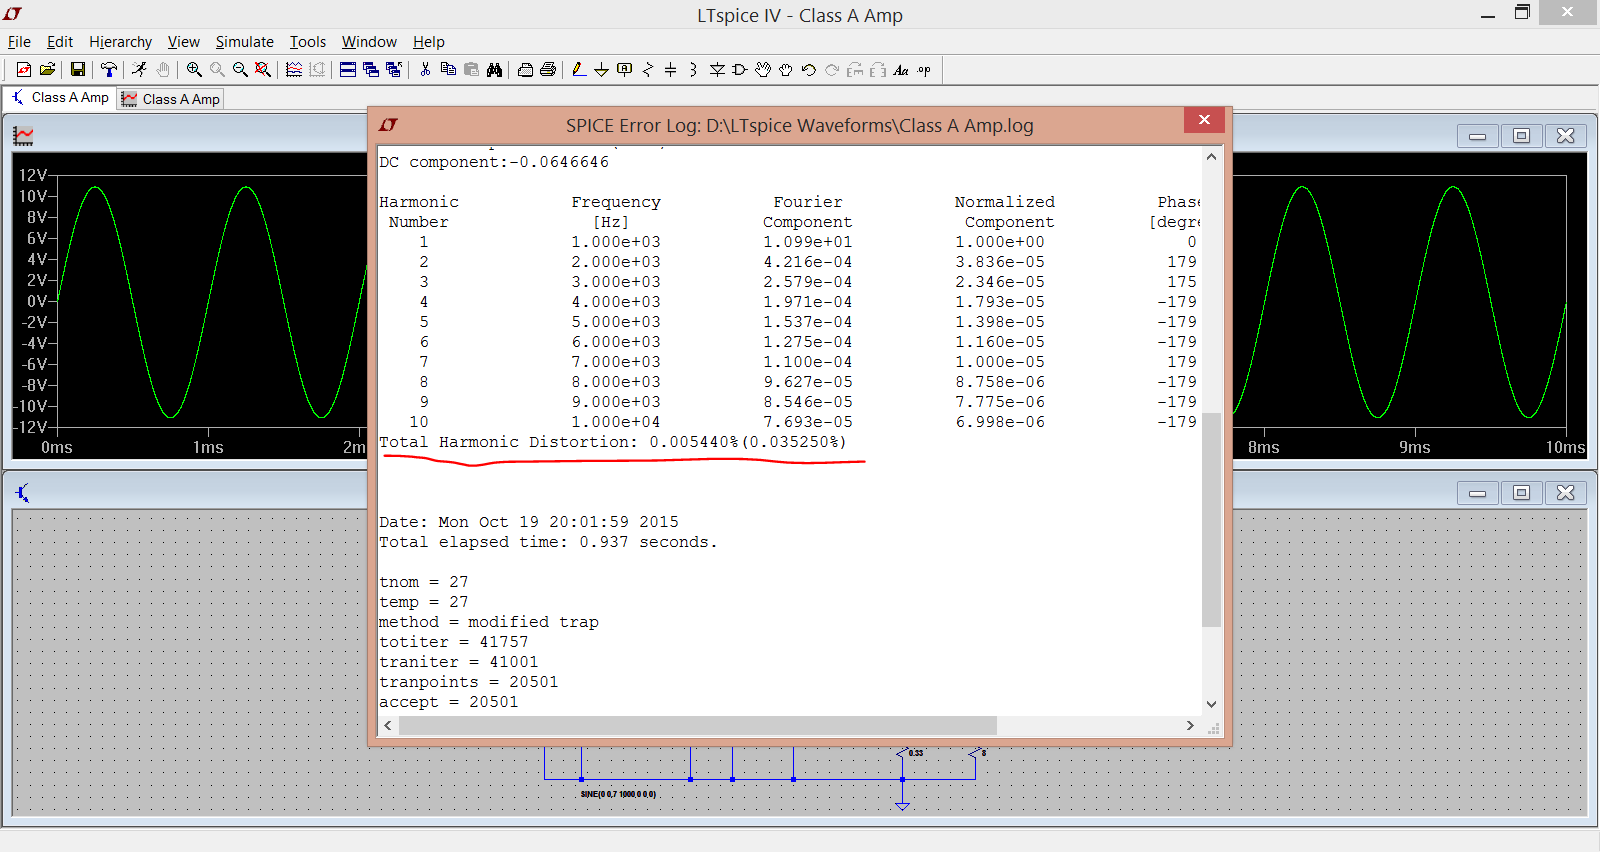The height and width of the screenshot is (852, 1600).
Task: Place a Resistor from the toolbar
Action: [648, 69]
